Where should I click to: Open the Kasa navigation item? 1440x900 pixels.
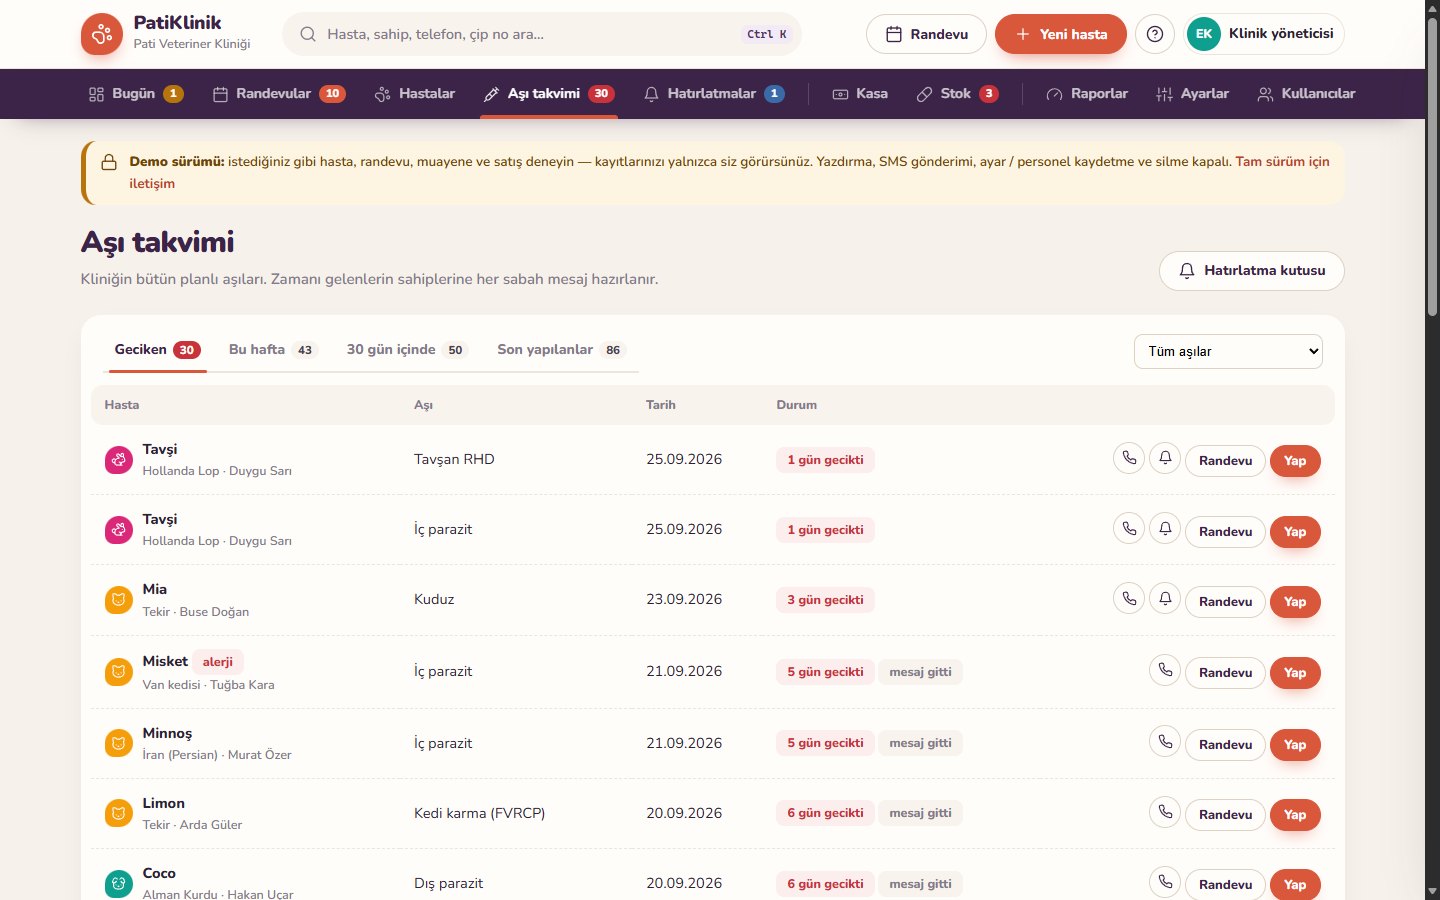(860, 94)
